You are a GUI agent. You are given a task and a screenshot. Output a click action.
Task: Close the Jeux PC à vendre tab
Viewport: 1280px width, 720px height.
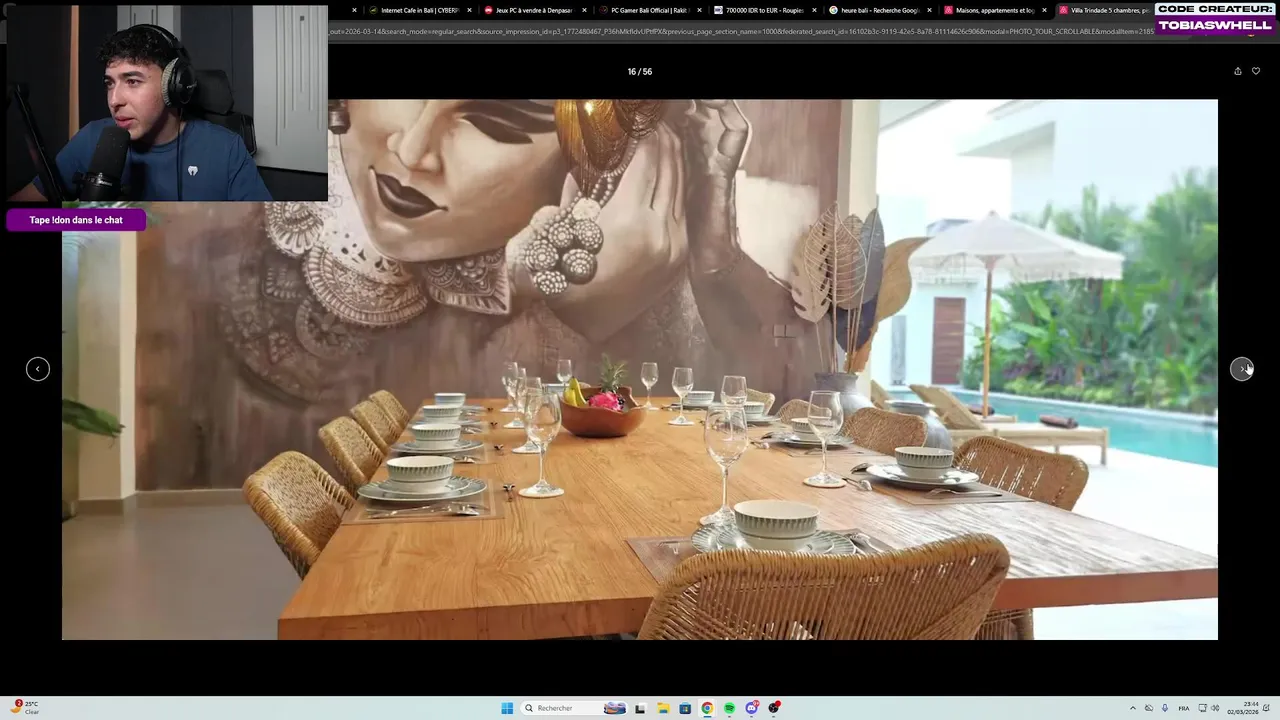(x=584, y=10)
